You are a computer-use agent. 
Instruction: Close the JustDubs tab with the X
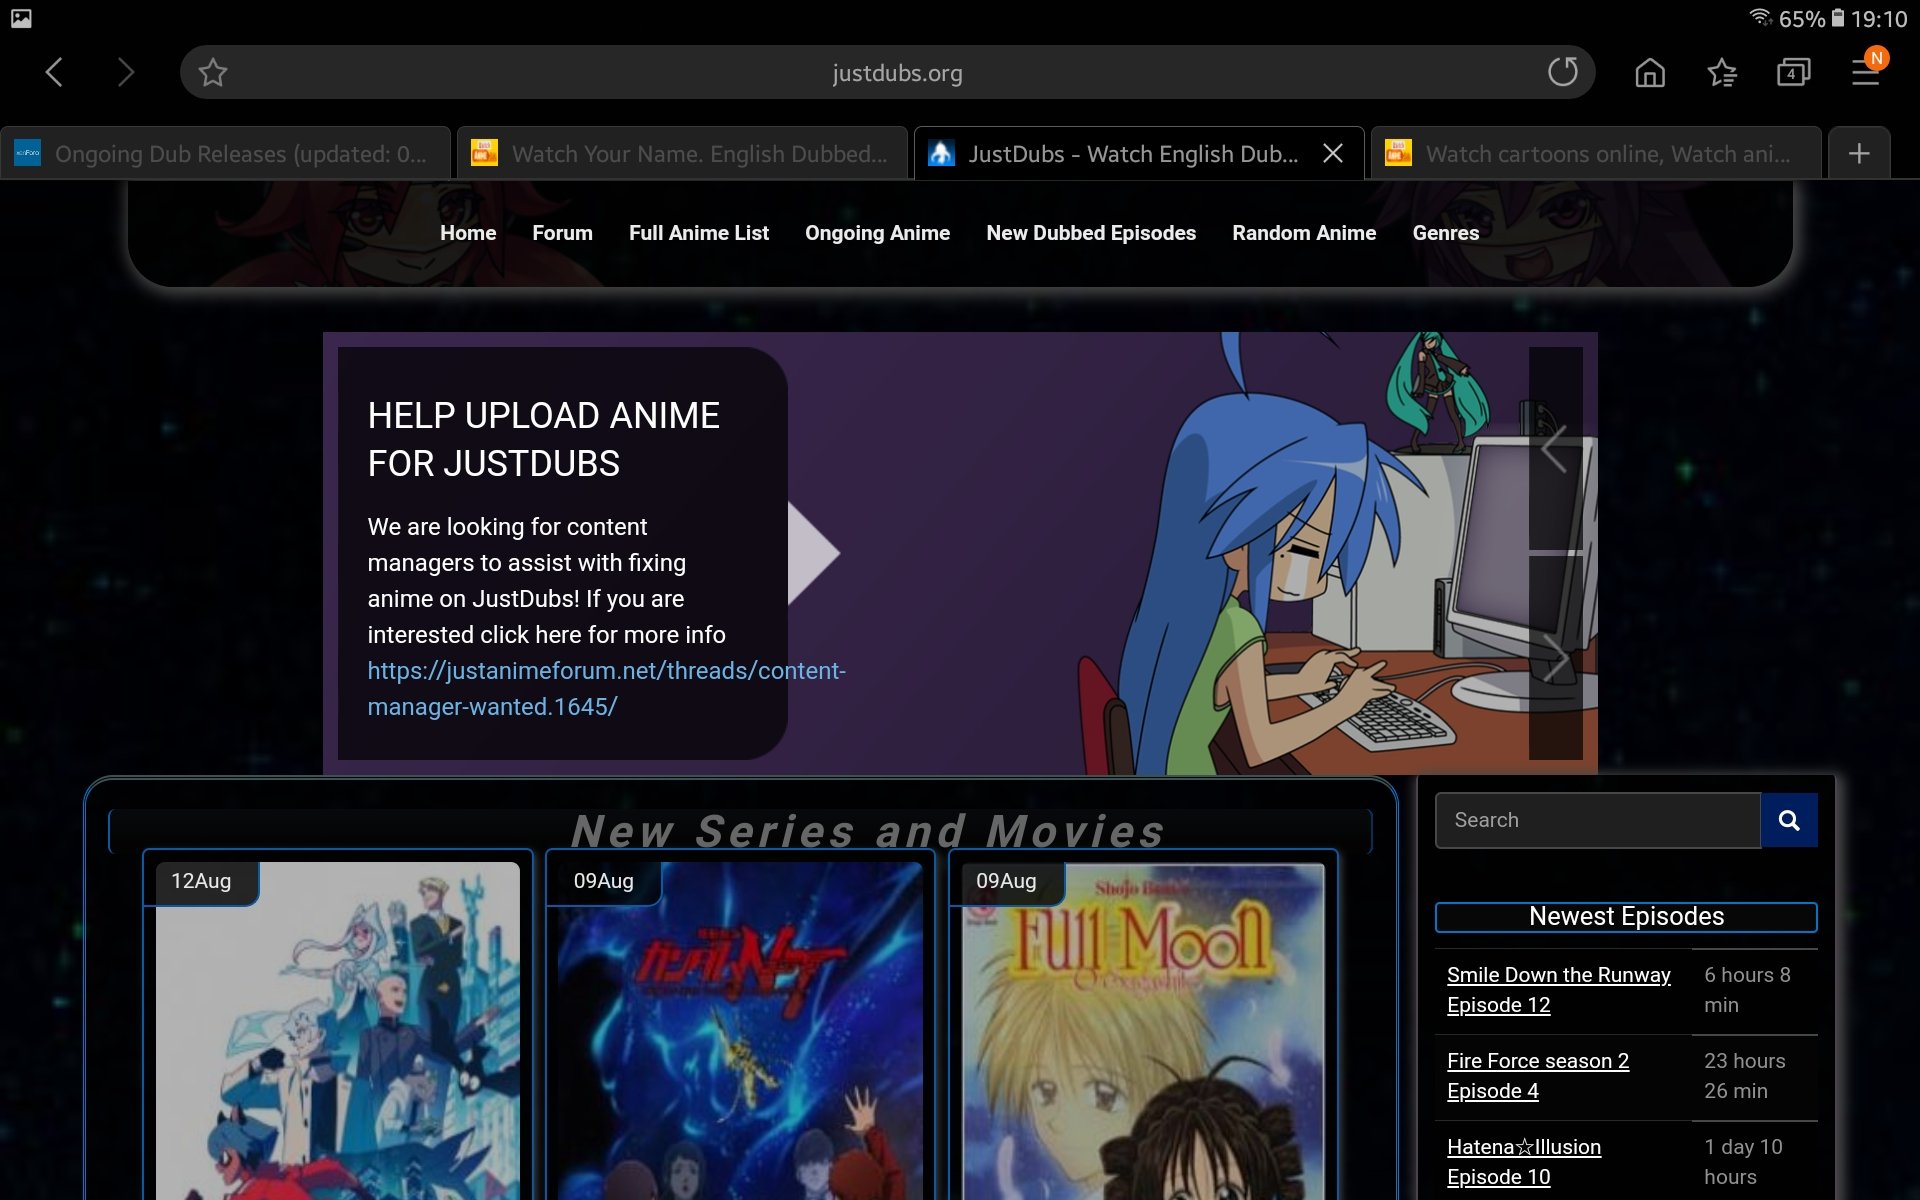tap(1332, 153)
